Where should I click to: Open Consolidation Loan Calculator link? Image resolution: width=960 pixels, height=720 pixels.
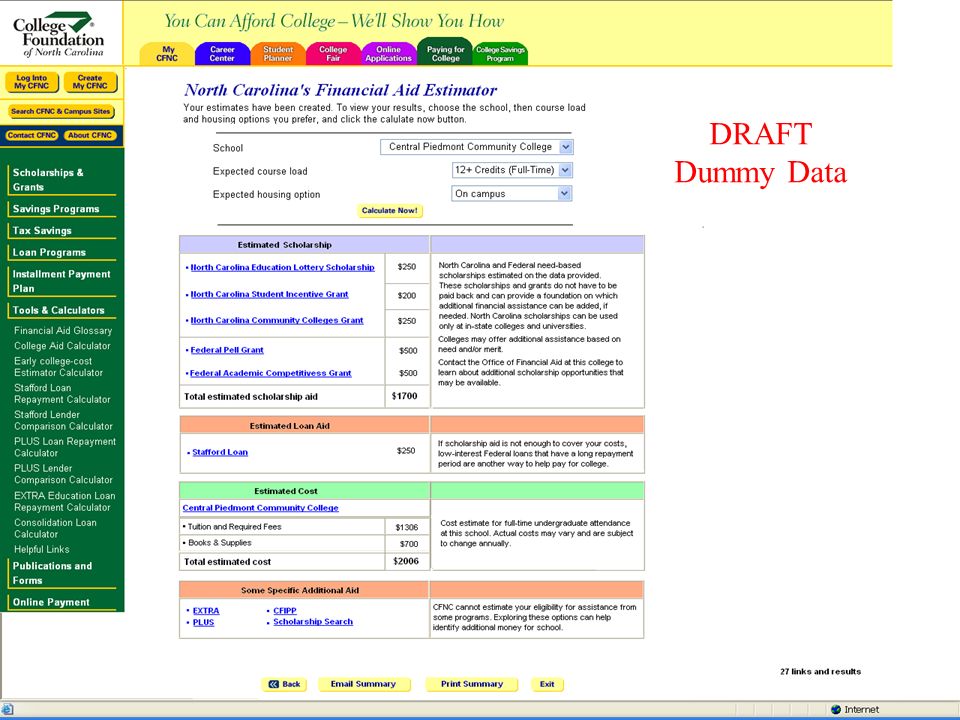[x=55, y=528]
